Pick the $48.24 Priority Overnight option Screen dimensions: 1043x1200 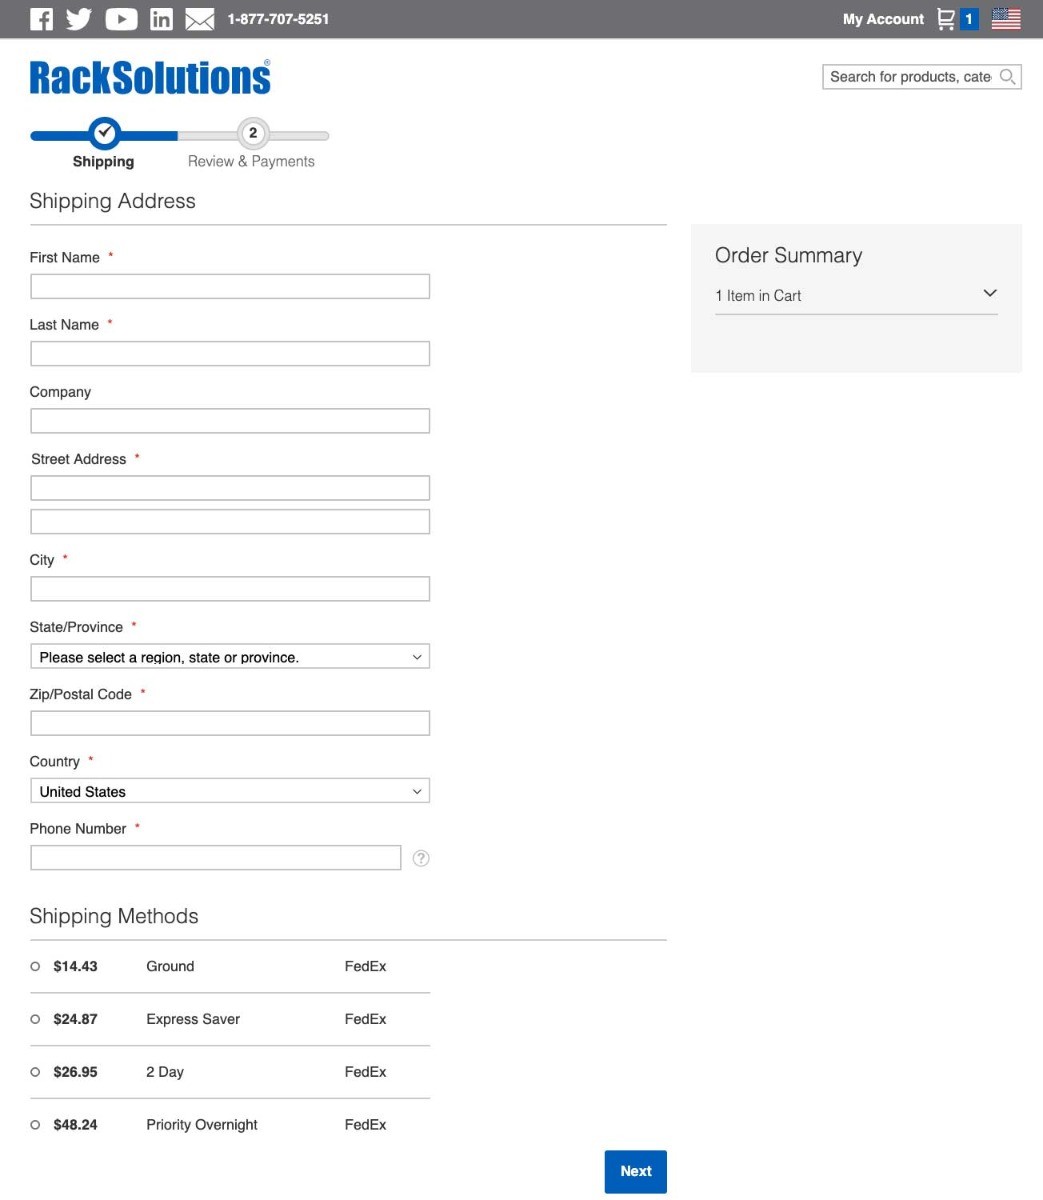[35, 1125]
